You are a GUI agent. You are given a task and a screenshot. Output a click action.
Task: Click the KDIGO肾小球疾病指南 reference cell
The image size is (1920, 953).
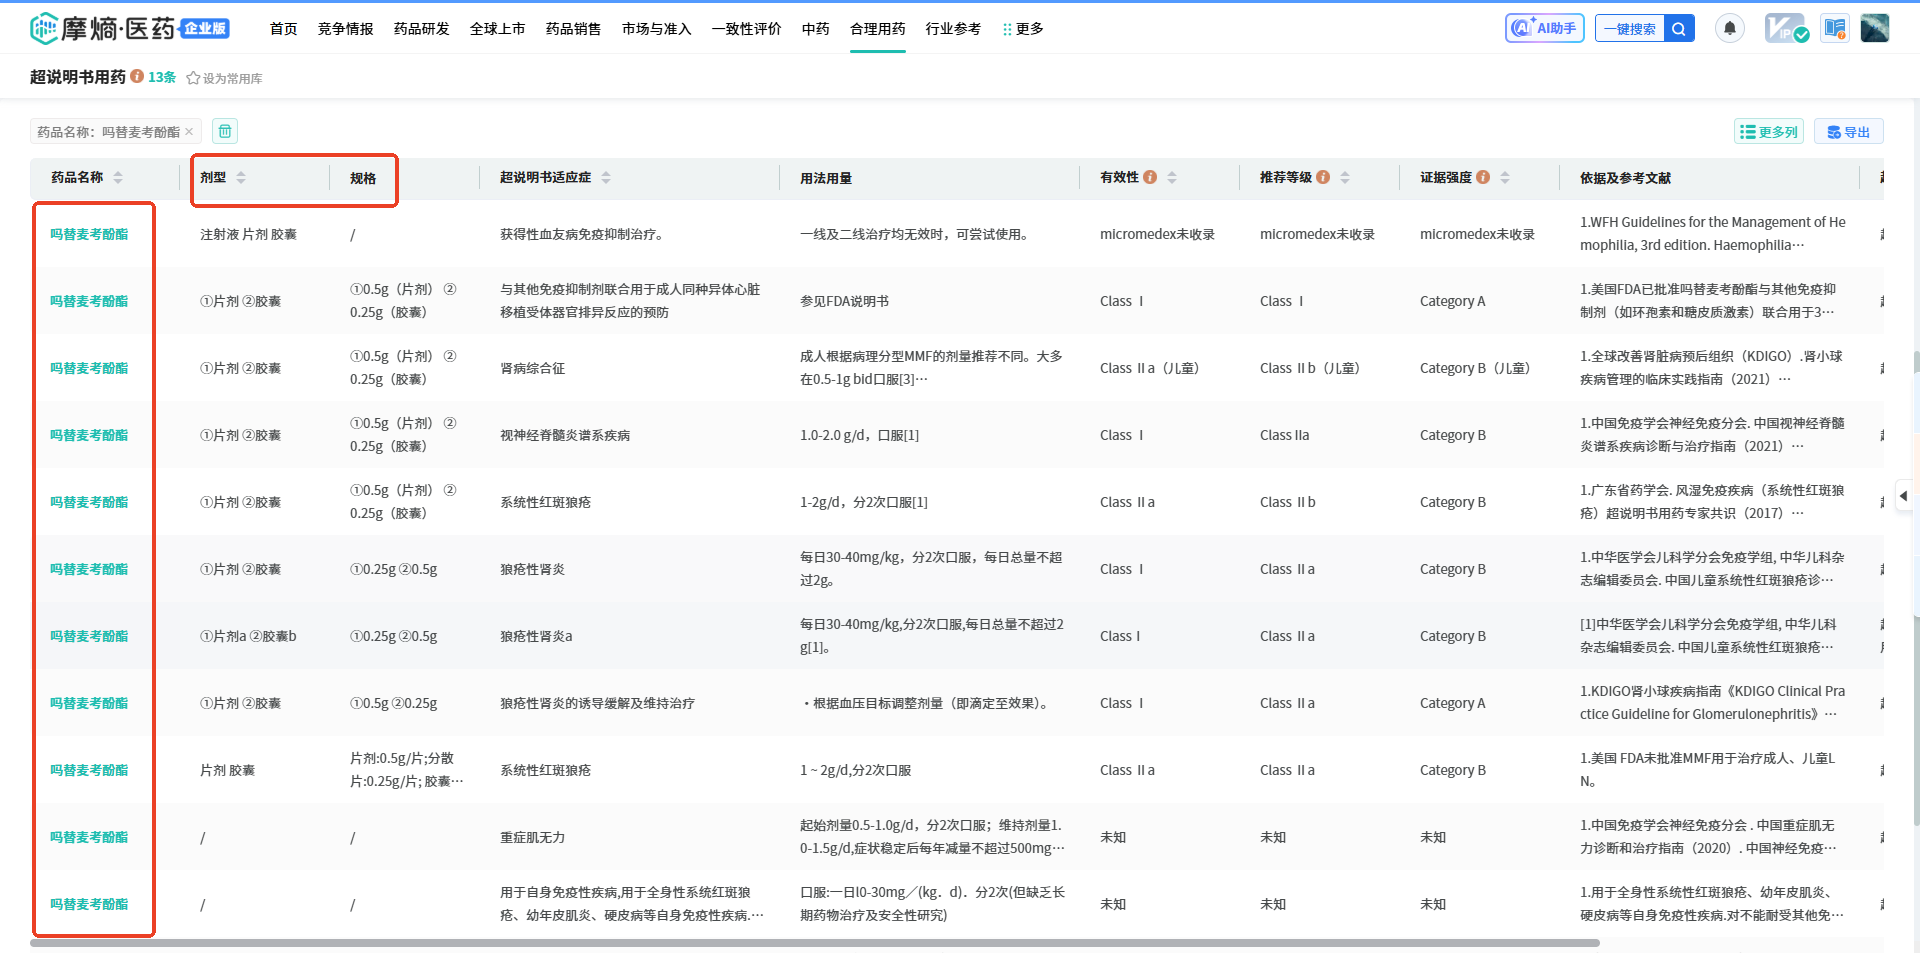tap(1713, 703)
